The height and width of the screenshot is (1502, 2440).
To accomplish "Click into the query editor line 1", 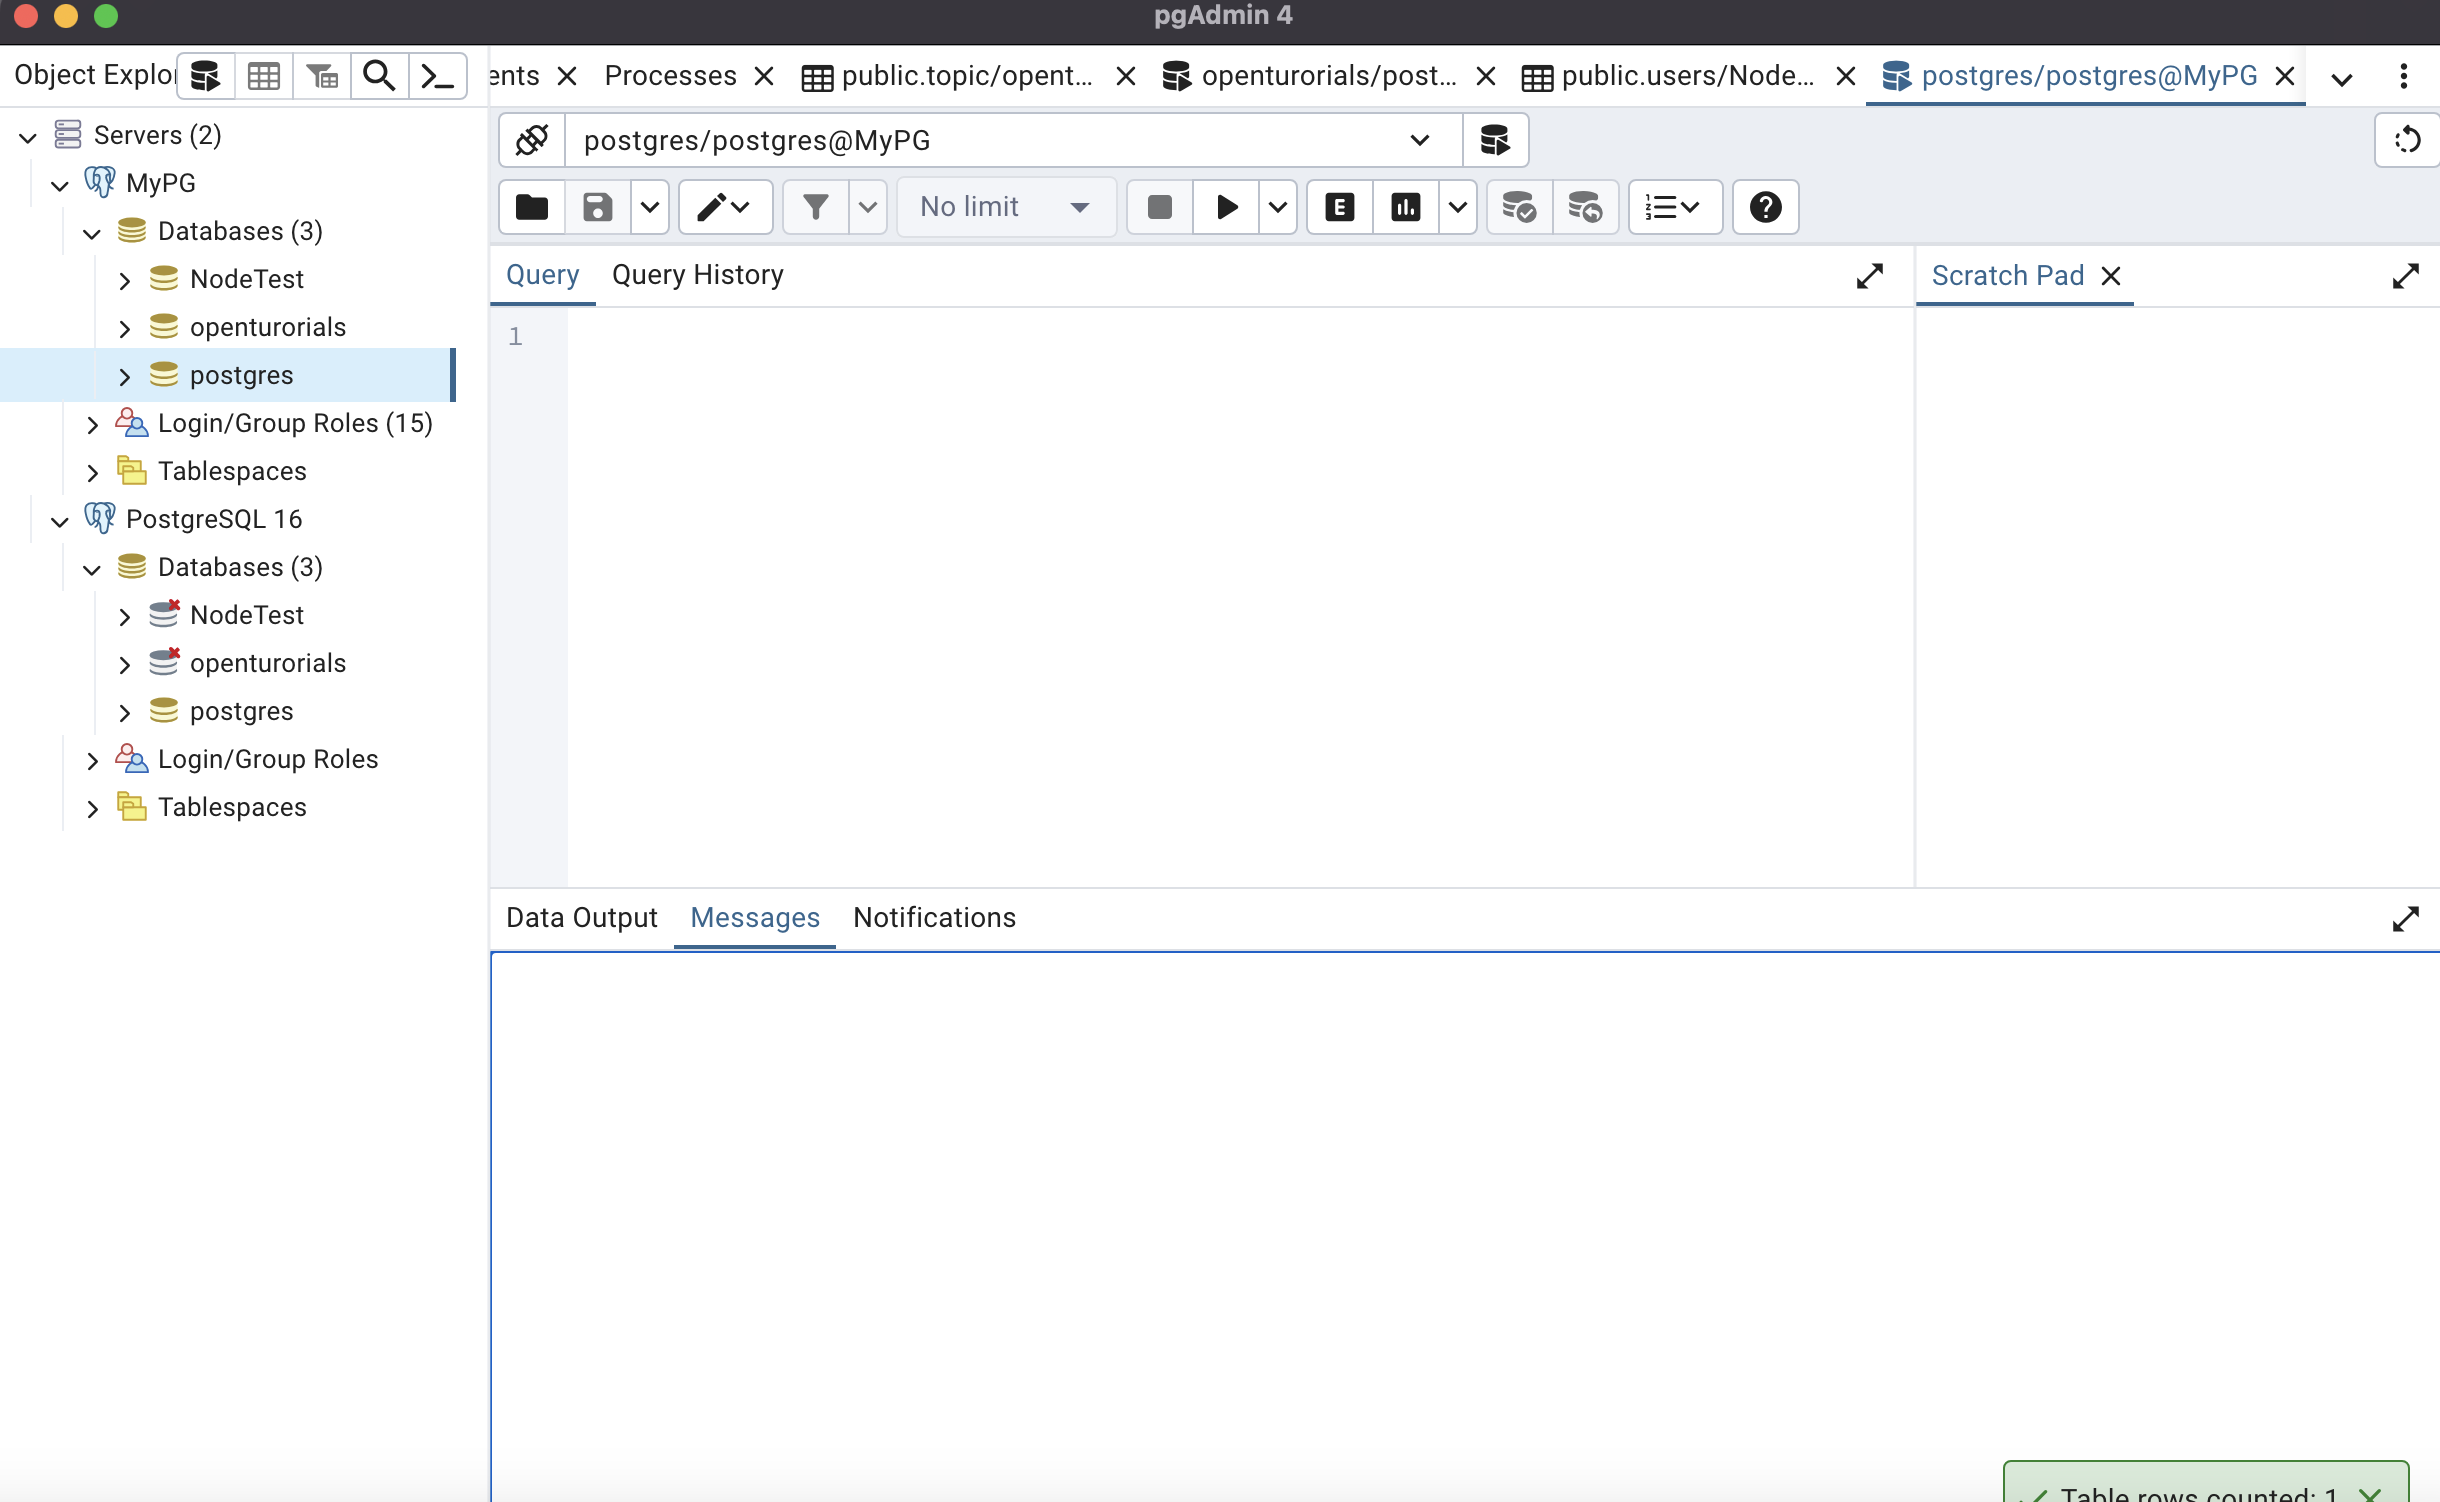I will [1200, 337].
